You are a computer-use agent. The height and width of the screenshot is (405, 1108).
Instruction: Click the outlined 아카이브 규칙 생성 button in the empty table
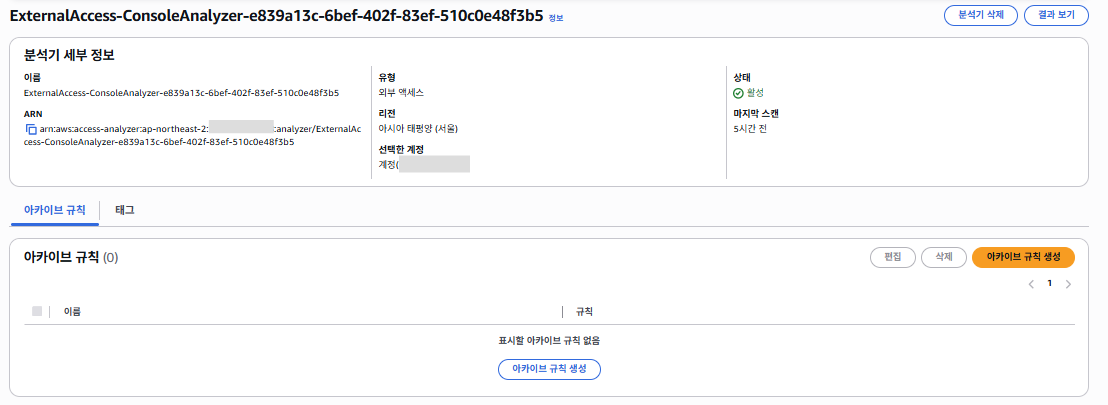point(549,369)
